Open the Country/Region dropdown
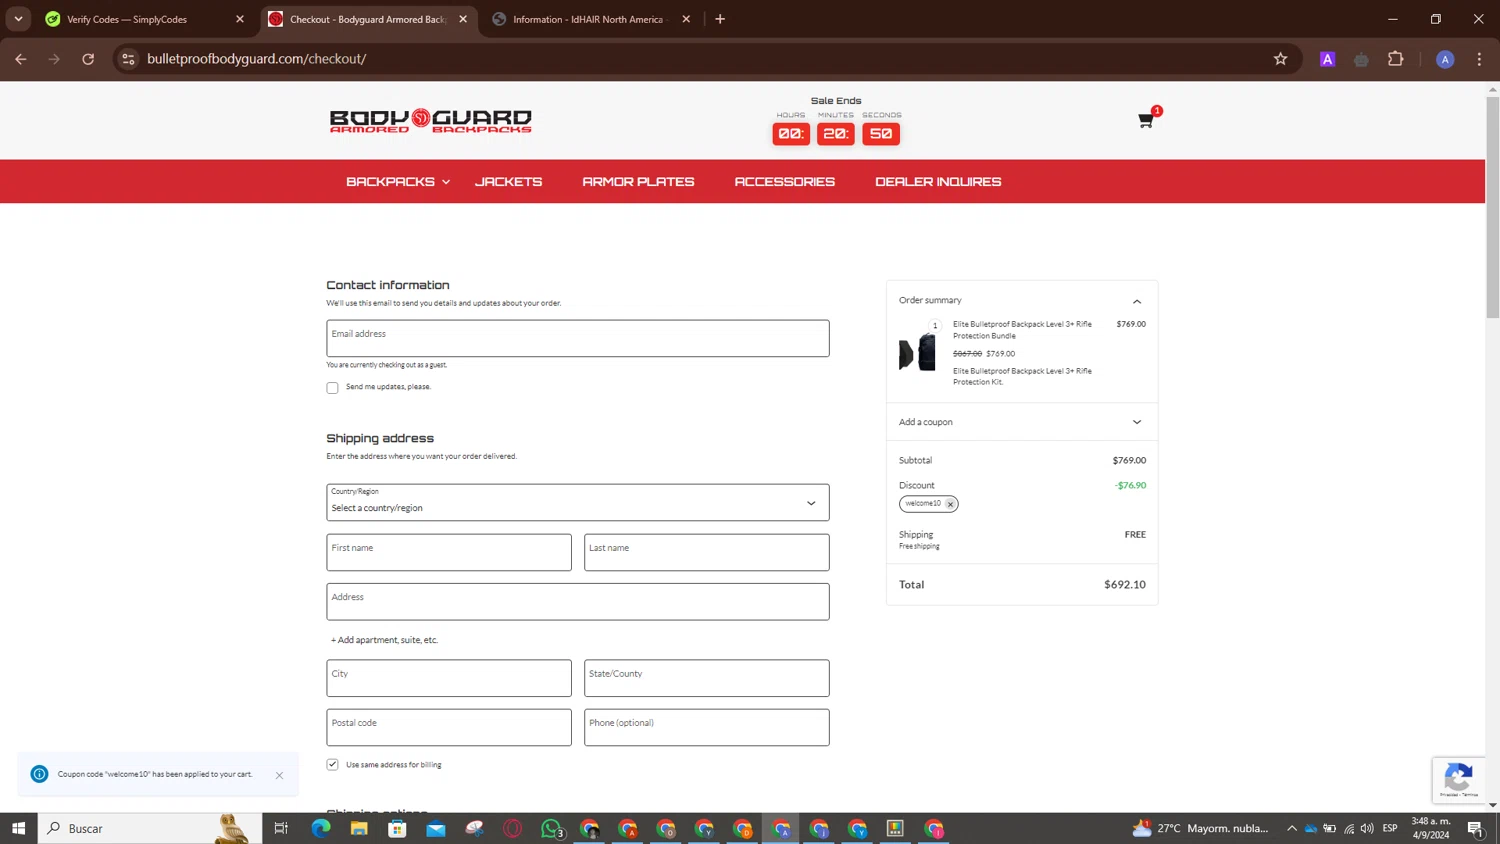Image resolution: width=1500 pixels, height=844 pixels. coord(578,503)
